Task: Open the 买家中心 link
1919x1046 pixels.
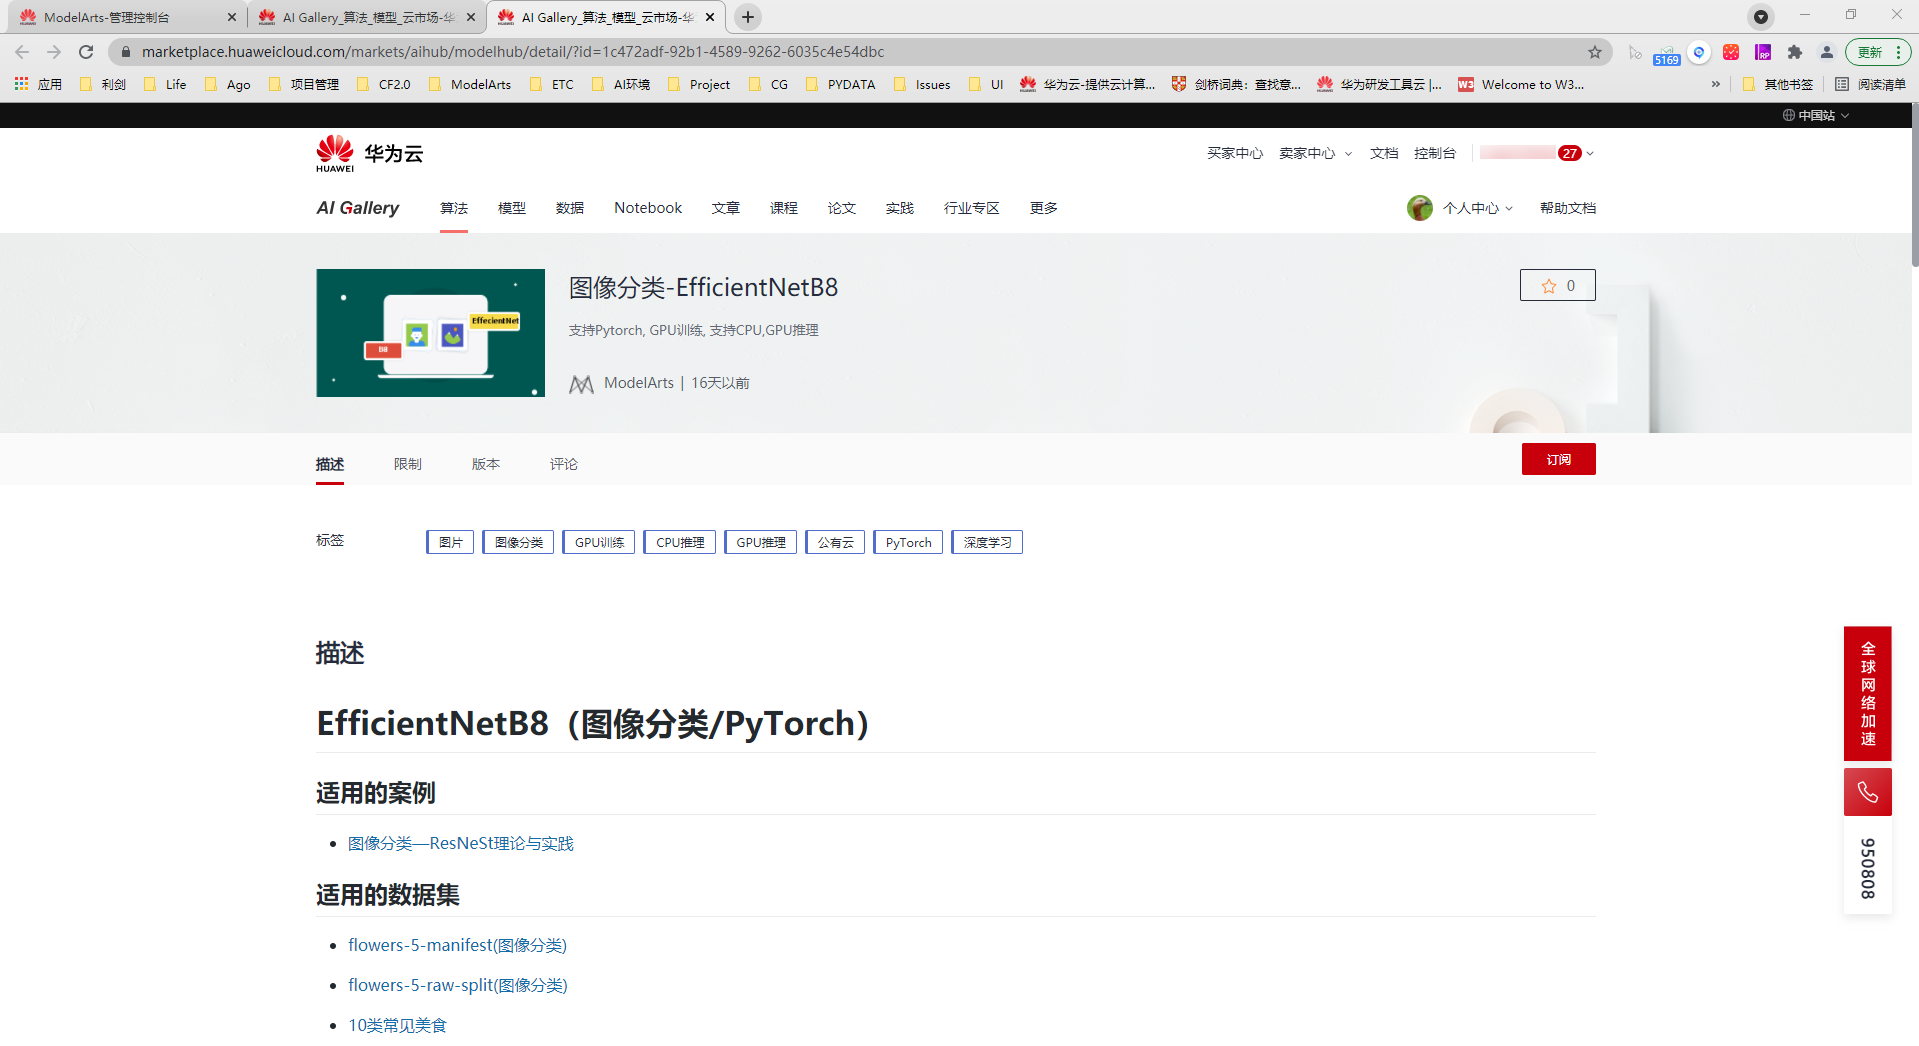Action: (x=1235, y=153)
